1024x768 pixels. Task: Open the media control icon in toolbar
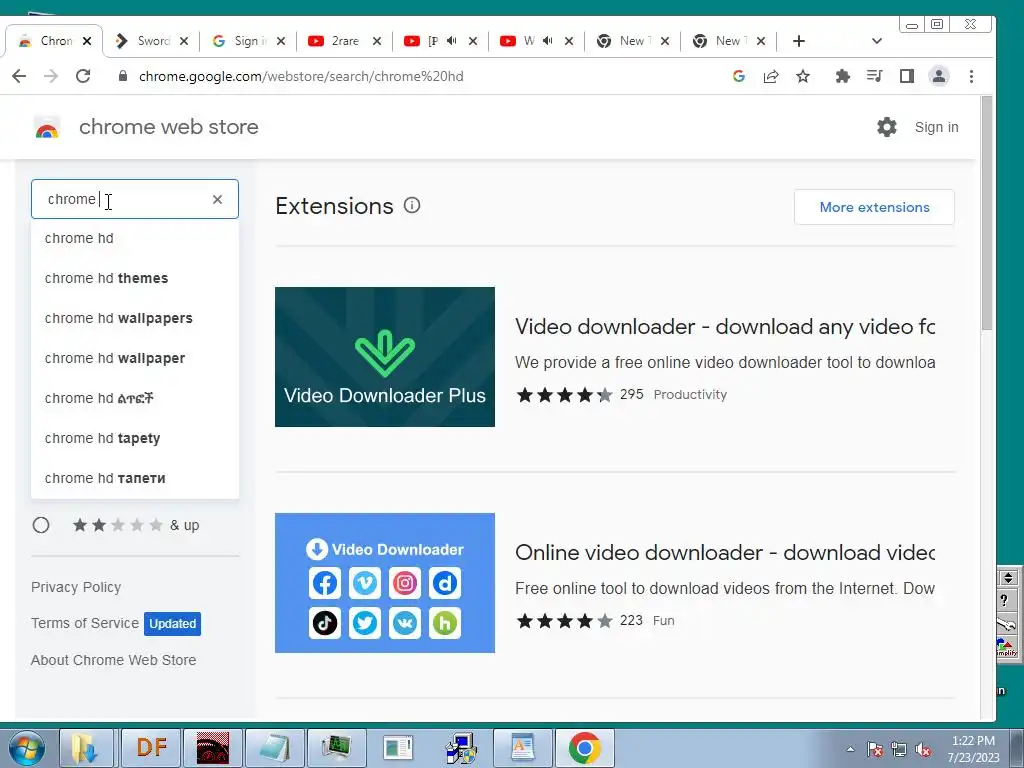point(874,76)
